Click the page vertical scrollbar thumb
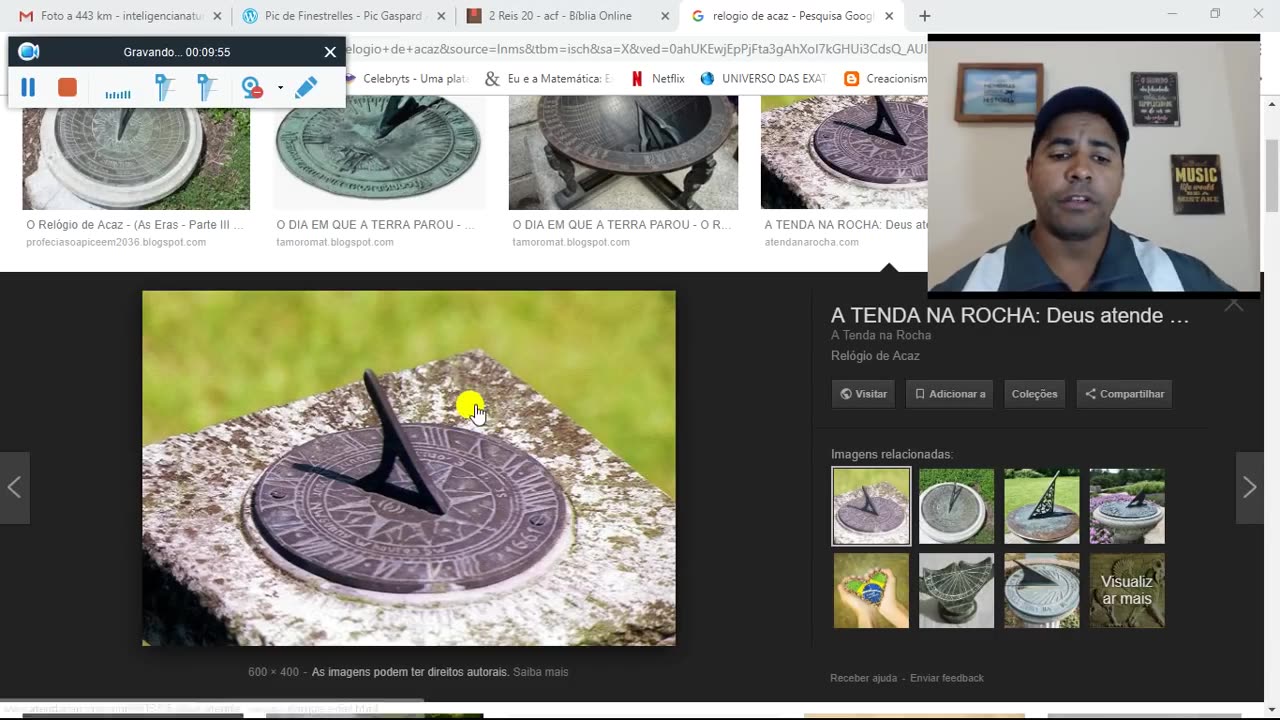 click(x=1272, y=175)
